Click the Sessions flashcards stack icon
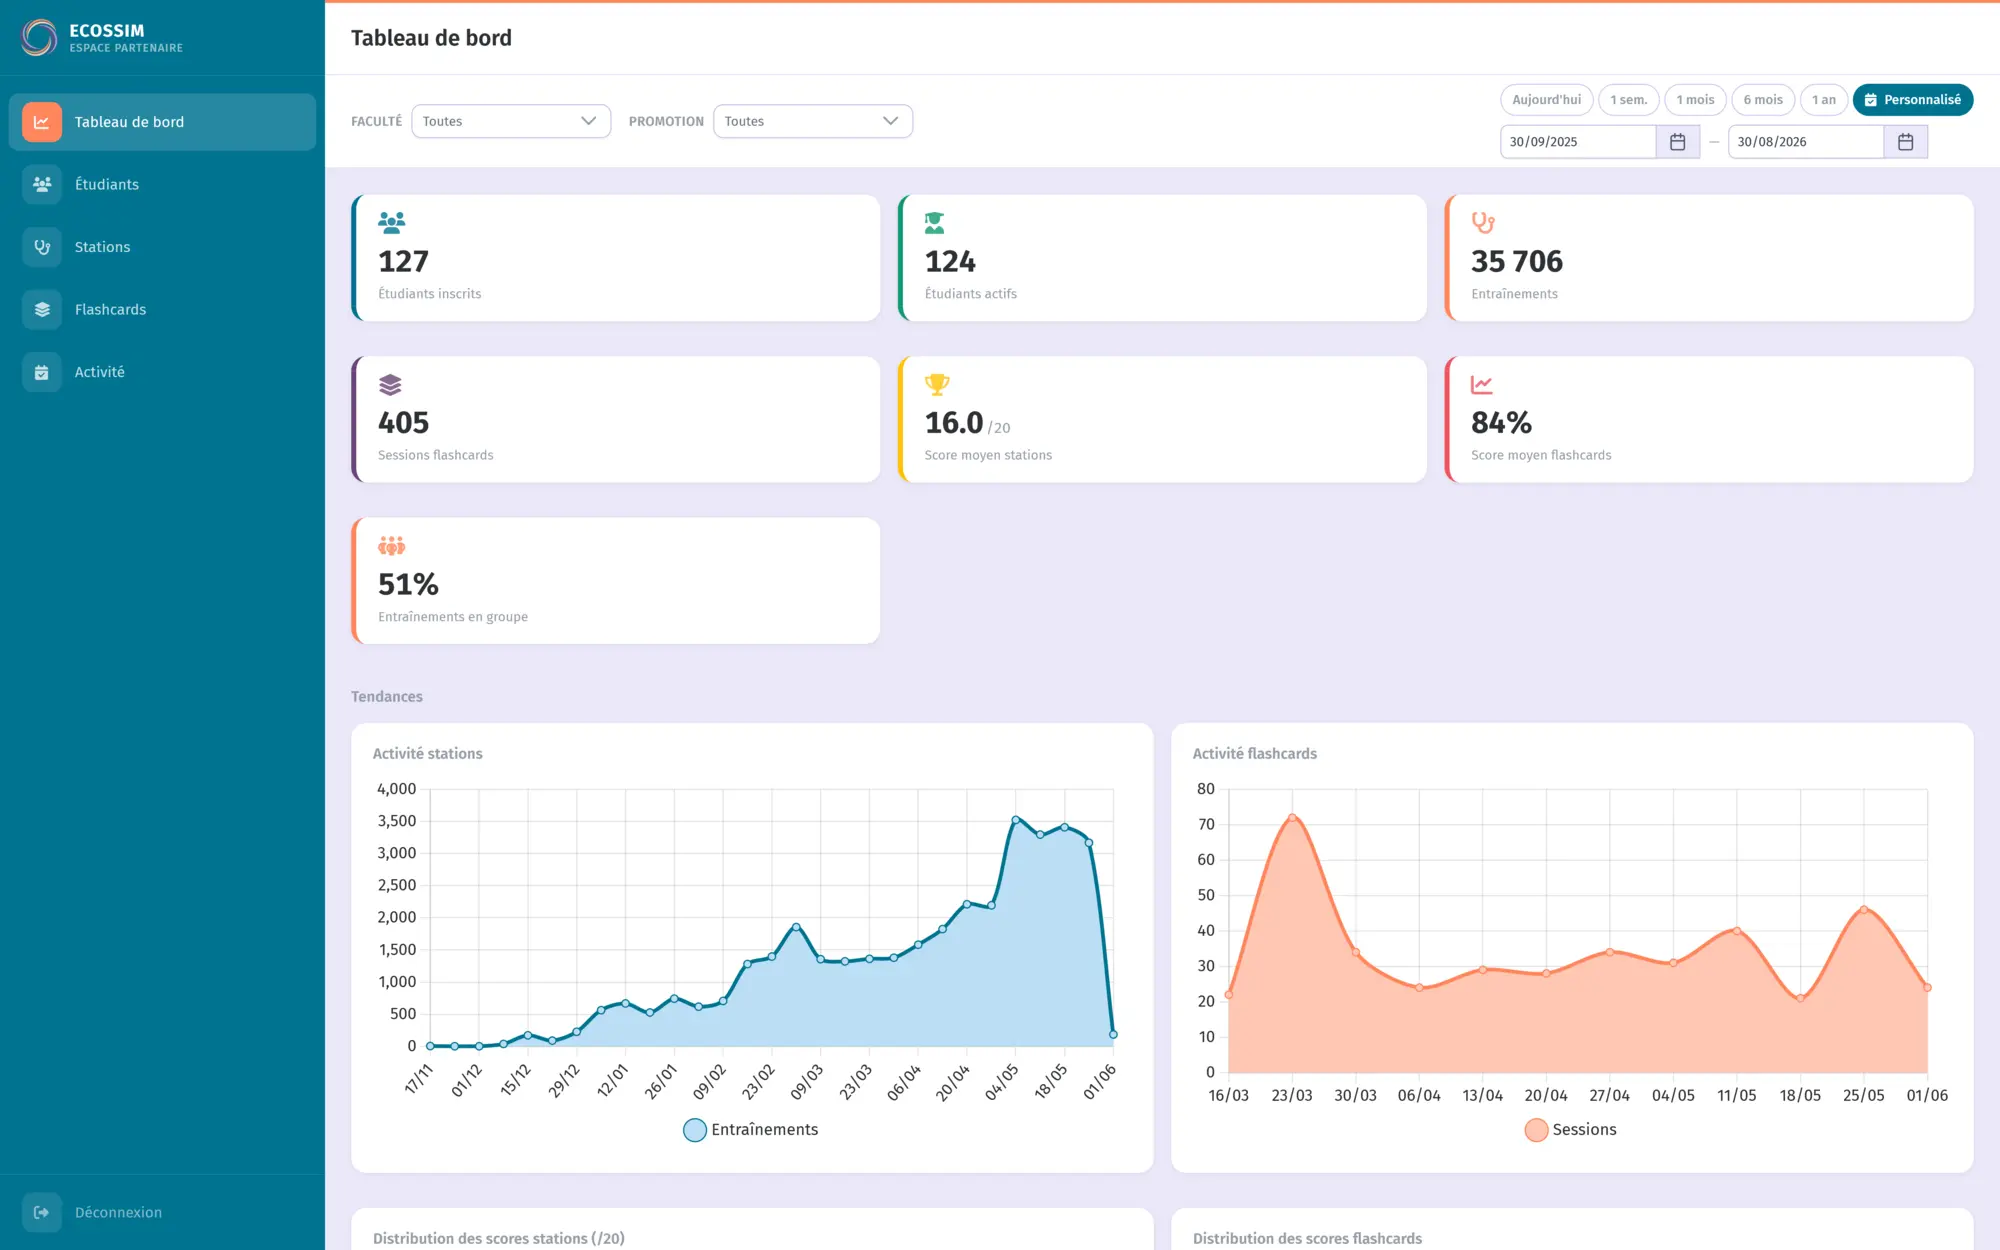 (390, 384)
